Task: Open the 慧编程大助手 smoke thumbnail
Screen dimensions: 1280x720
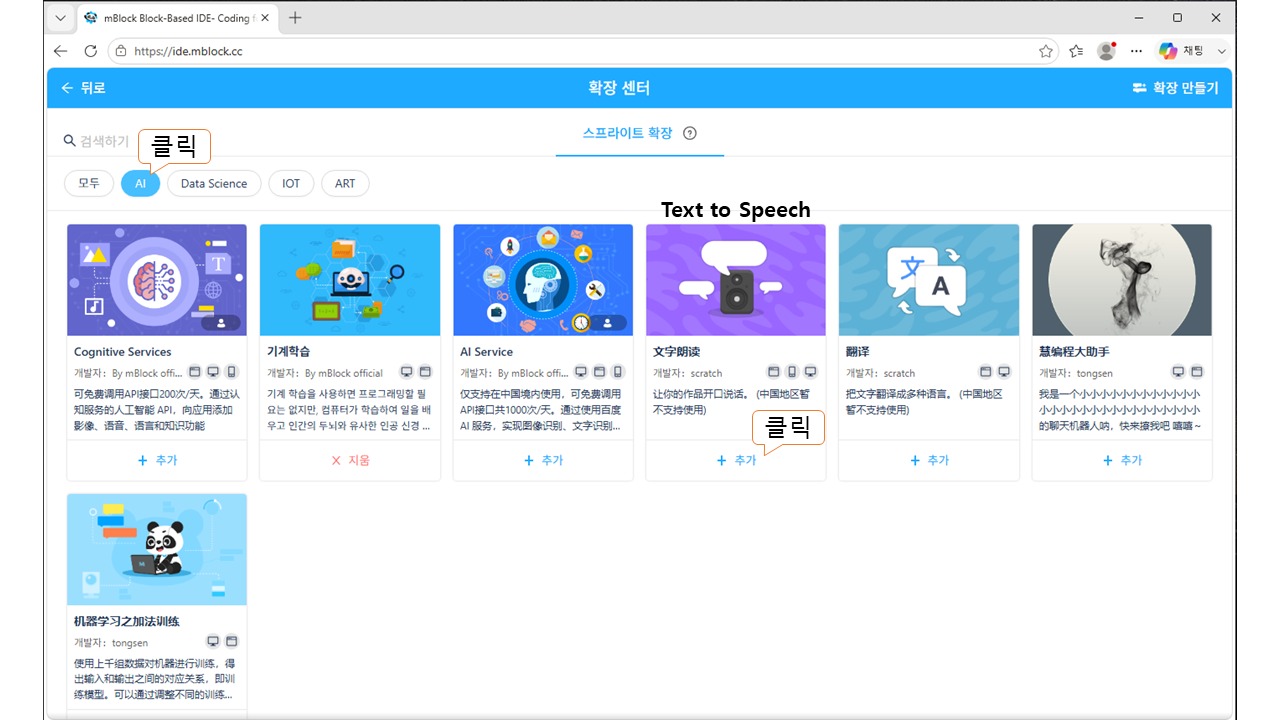Action: tap(1122, 280)
